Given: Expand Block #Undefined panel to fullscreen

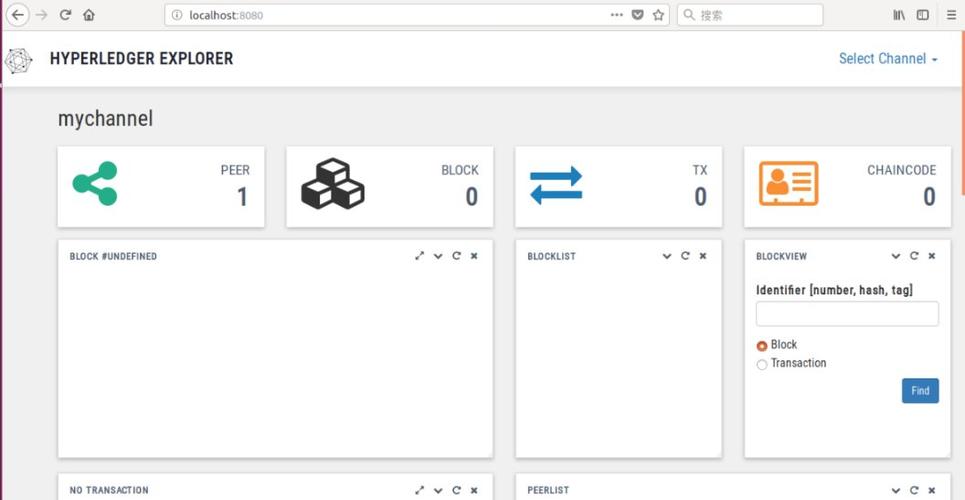Looking at the screenshot, I should 420,256.
